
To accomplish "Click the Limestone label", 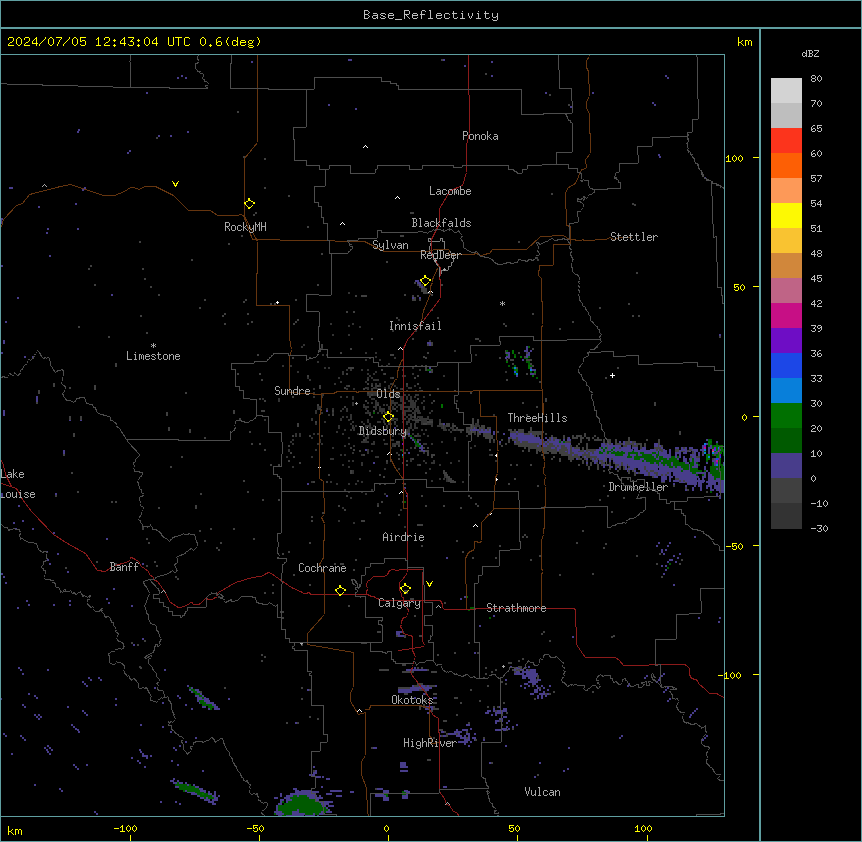I will (153, 356).
